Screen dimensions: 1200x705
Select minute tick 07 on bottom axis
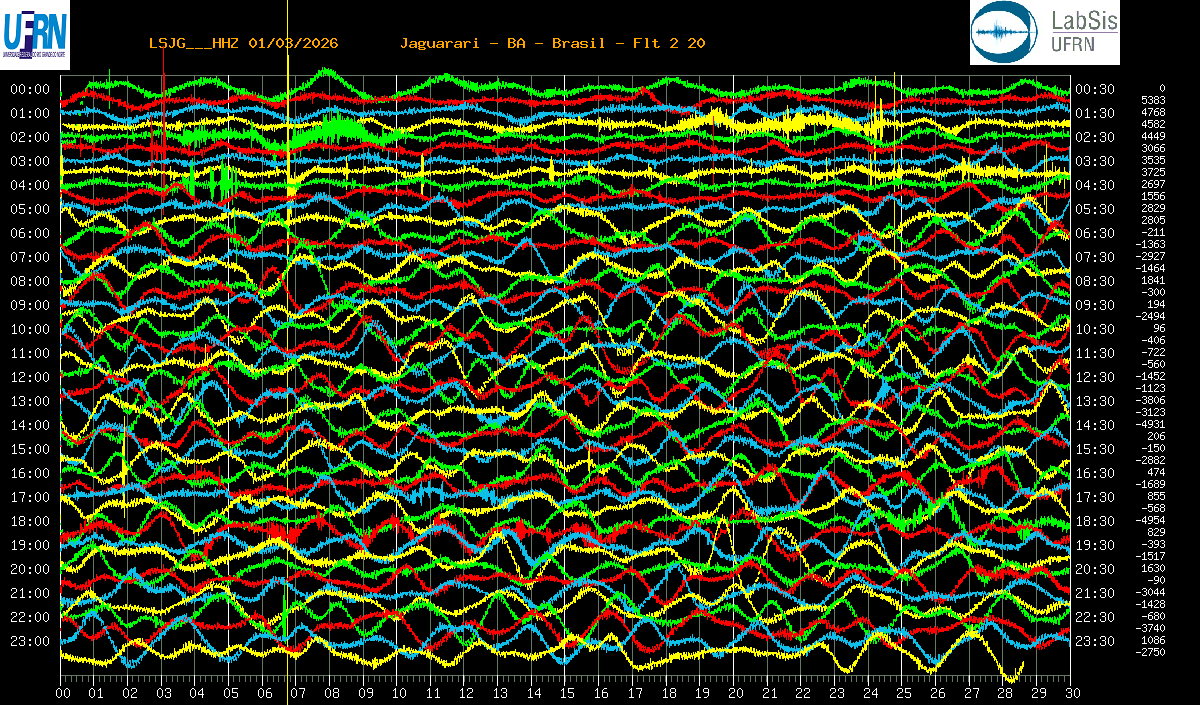coord(298,692)
